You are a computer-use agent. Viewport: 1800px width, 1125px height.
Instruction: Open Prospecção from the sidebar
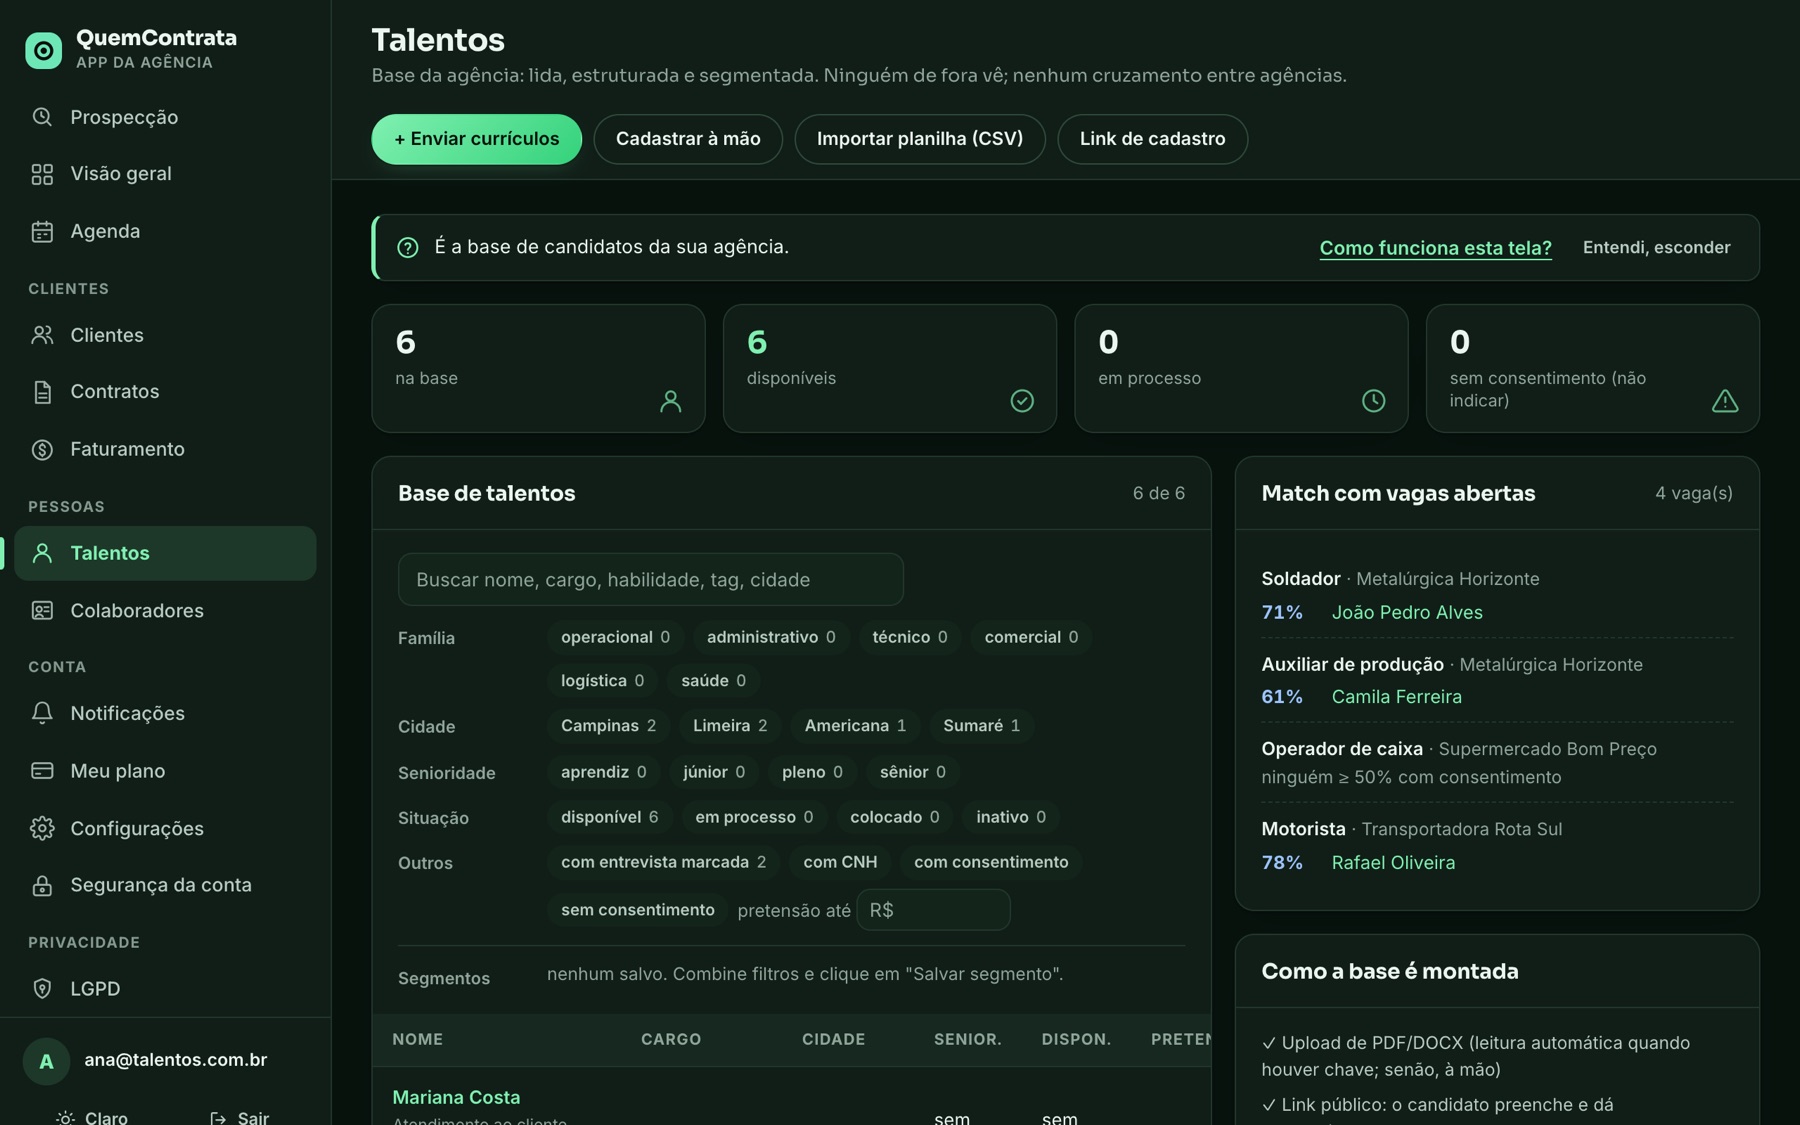point(165,117)
